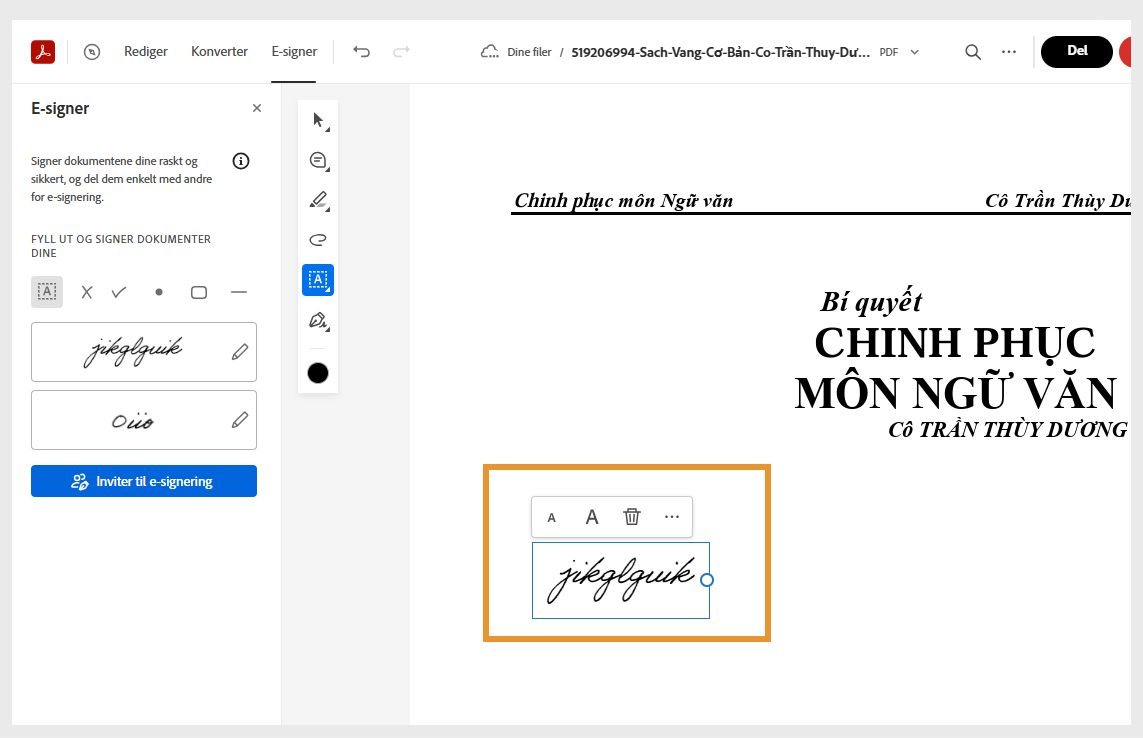The image size is (1143, 738).
Task: Open the Konverter menu
Action: point(219,52)
